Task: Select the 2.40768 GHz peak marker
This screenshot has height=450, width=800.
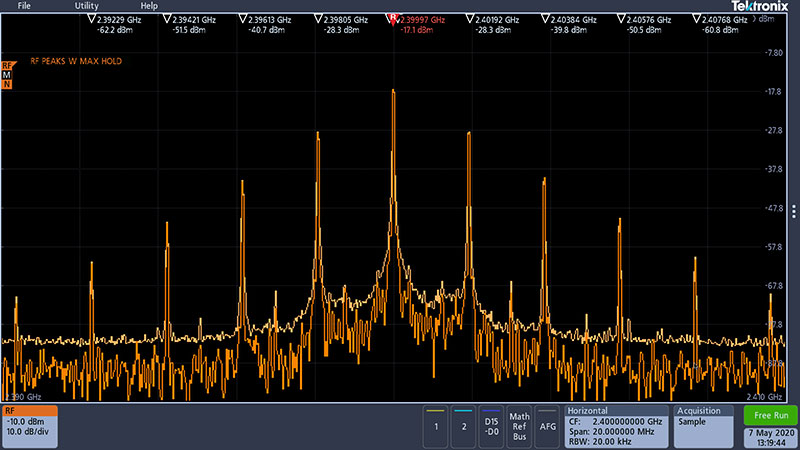Action: [x=696, y=19]
